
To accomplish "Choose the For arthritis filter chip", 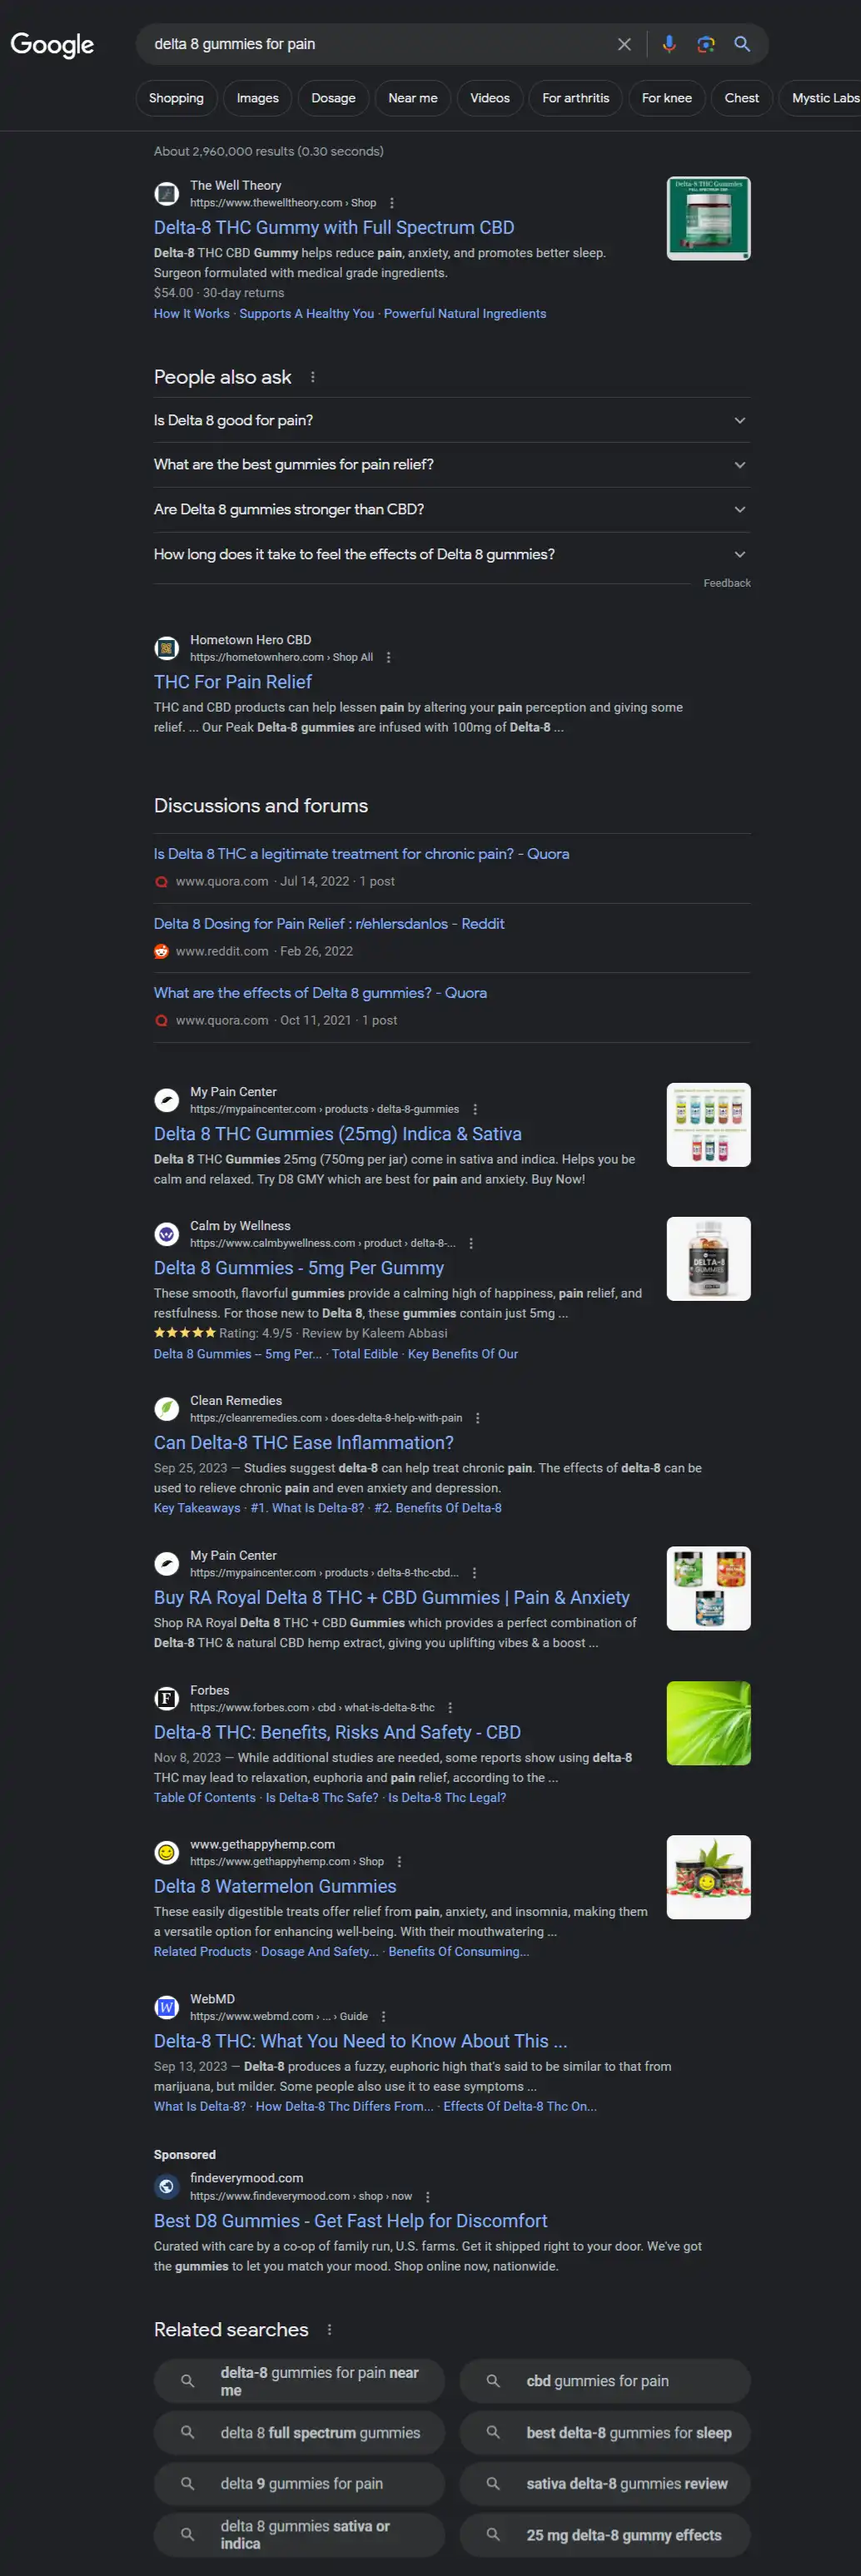I will click(x=575, y=98).
